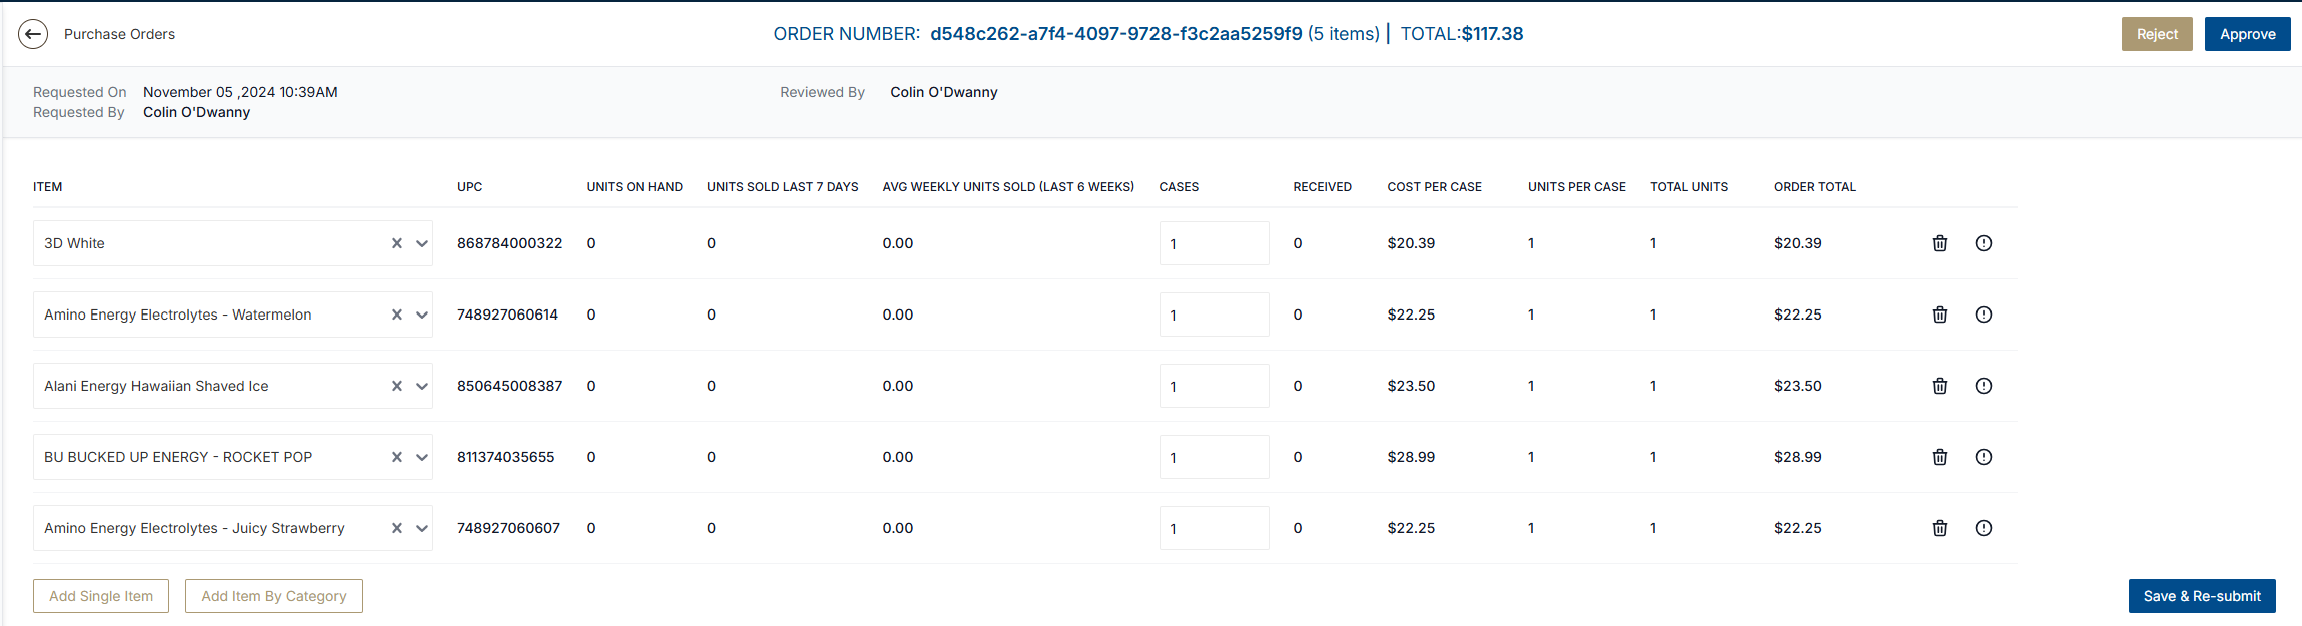Click Add Item By Category
The height and width of the screenshot is (626, 2302).
click(x=273, y=596)
